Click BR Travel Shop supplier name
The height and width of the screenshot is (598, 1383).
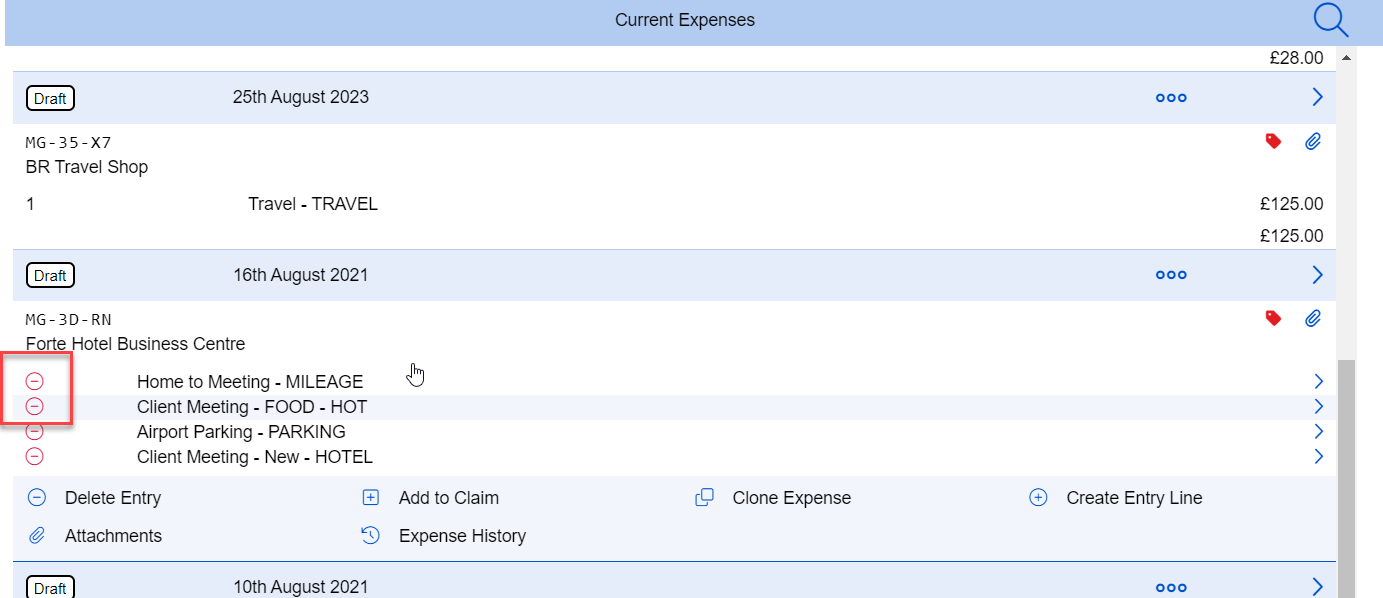(x=87, y=167)
